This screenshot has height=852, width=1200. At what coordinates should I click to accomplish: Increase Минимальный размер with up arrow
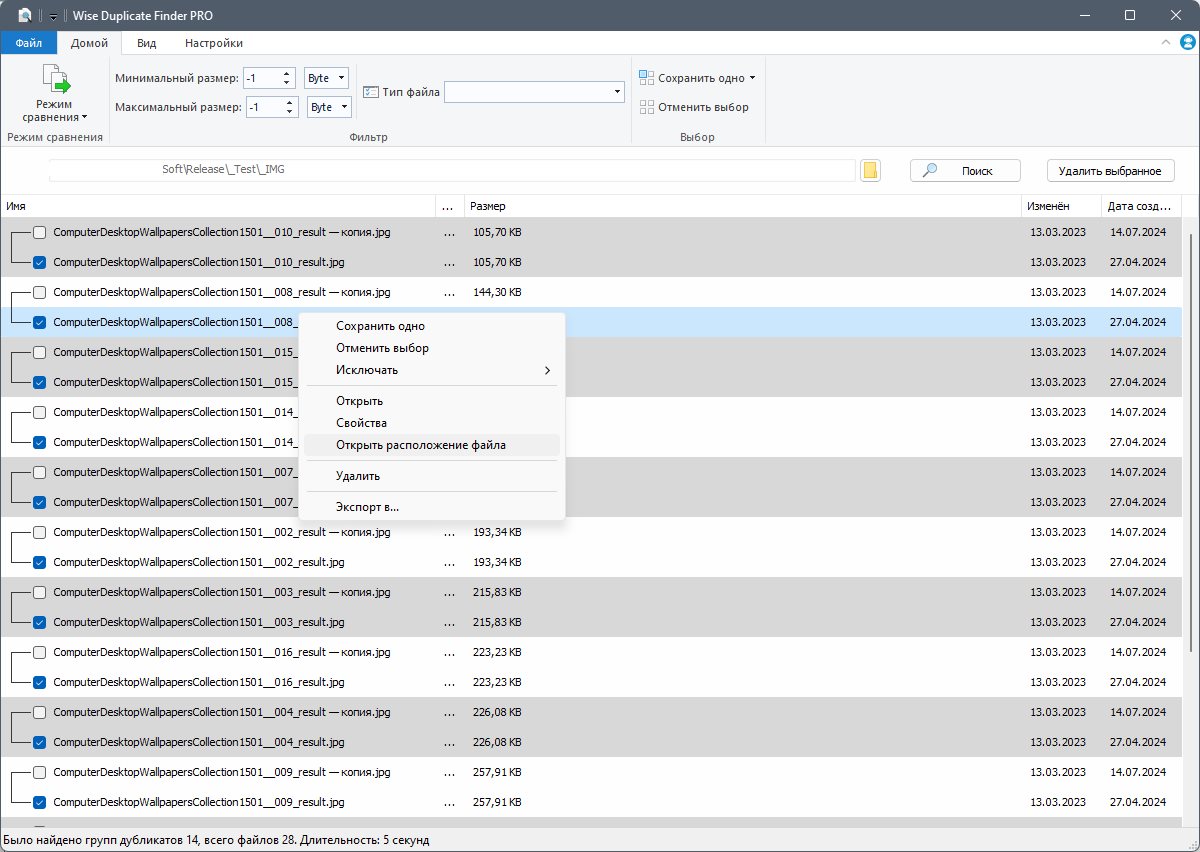[x=287, y=73]
